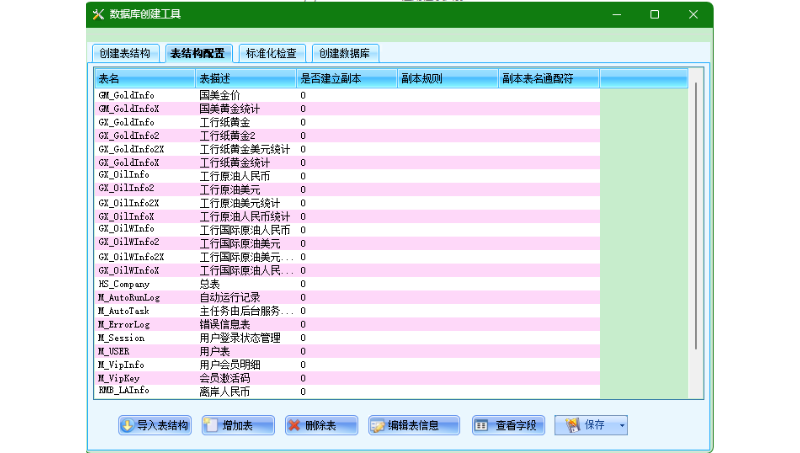Select the GX_GoldInfo2X row

(347, 149)
